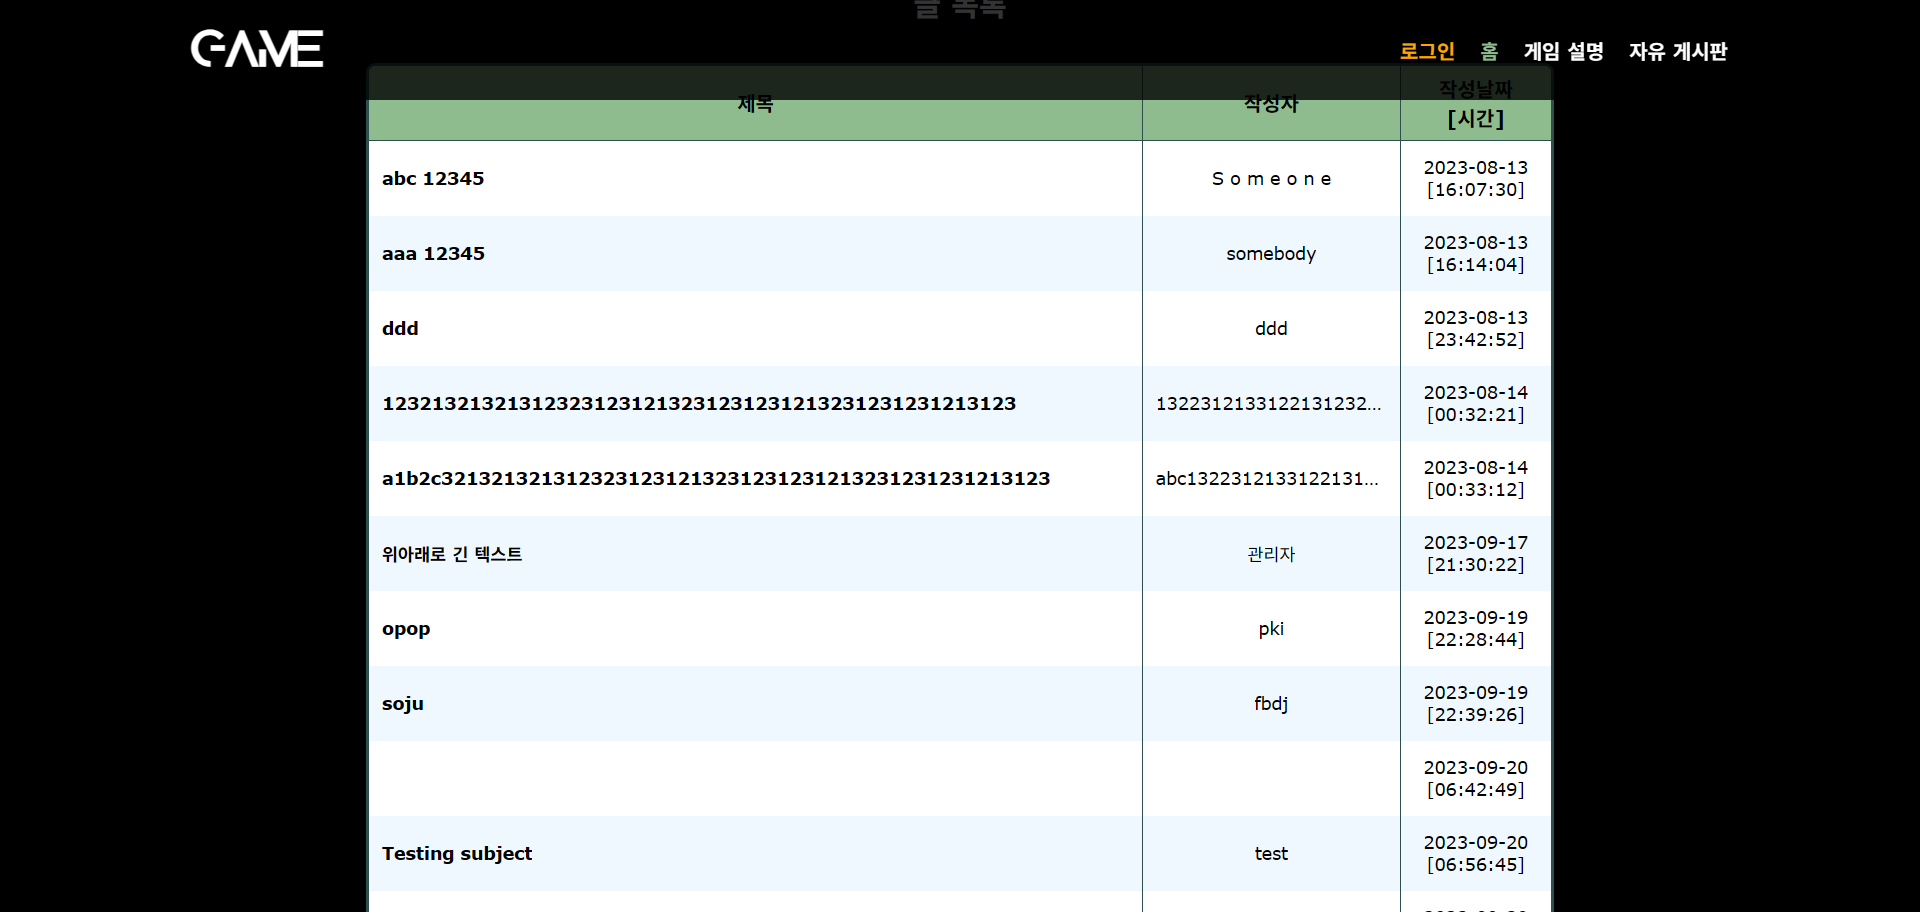Open the post starting with 1232132132

tap(698, 404)
